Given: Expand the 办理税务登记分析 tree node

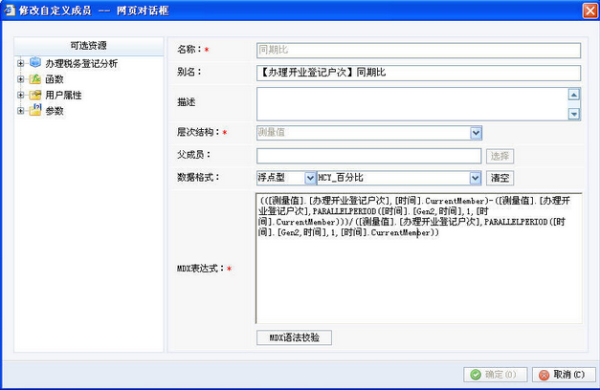Looking at the screenshot, I should [x=20, y=63].
